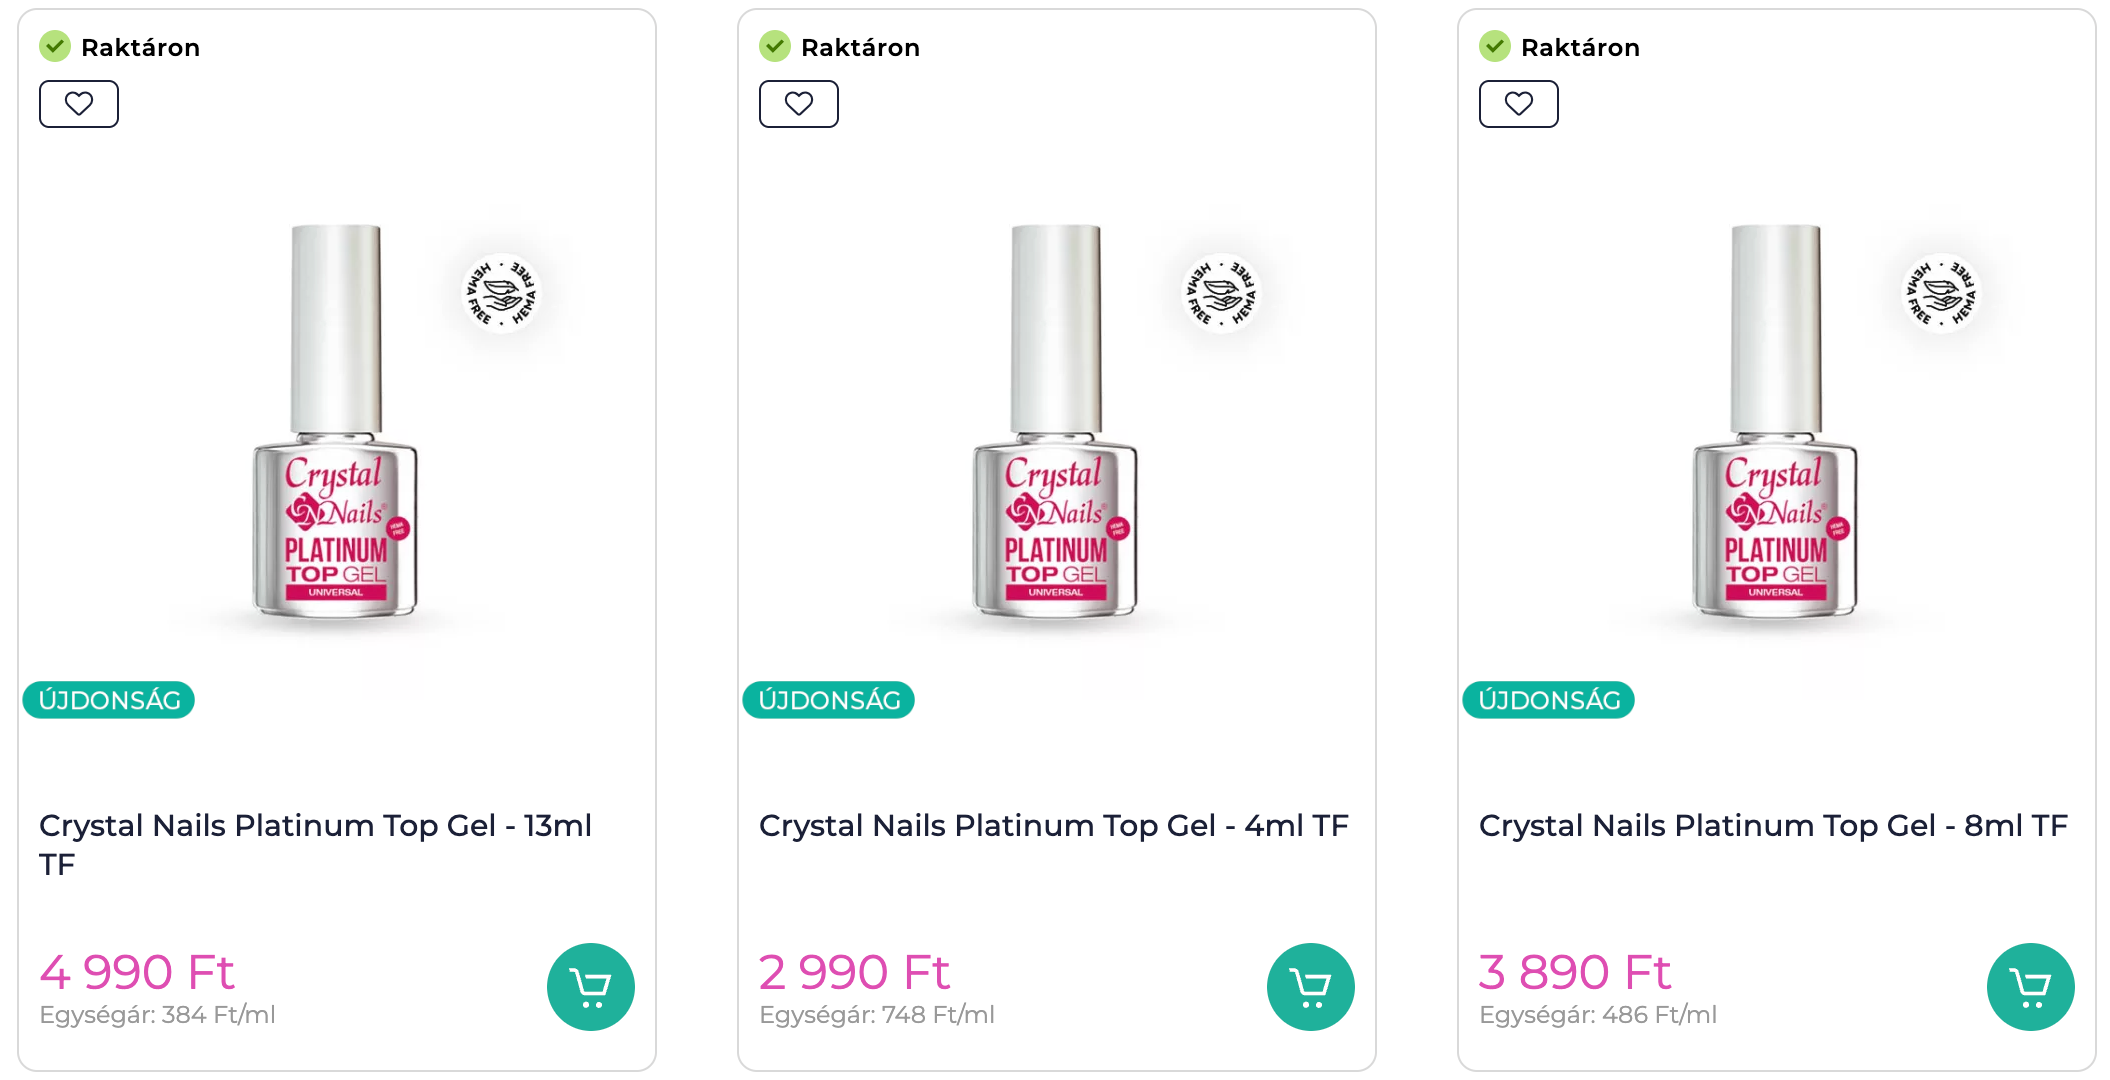
Task: Toggle wishlist heart for 4ml Top Gel
Action: point(799,104)
